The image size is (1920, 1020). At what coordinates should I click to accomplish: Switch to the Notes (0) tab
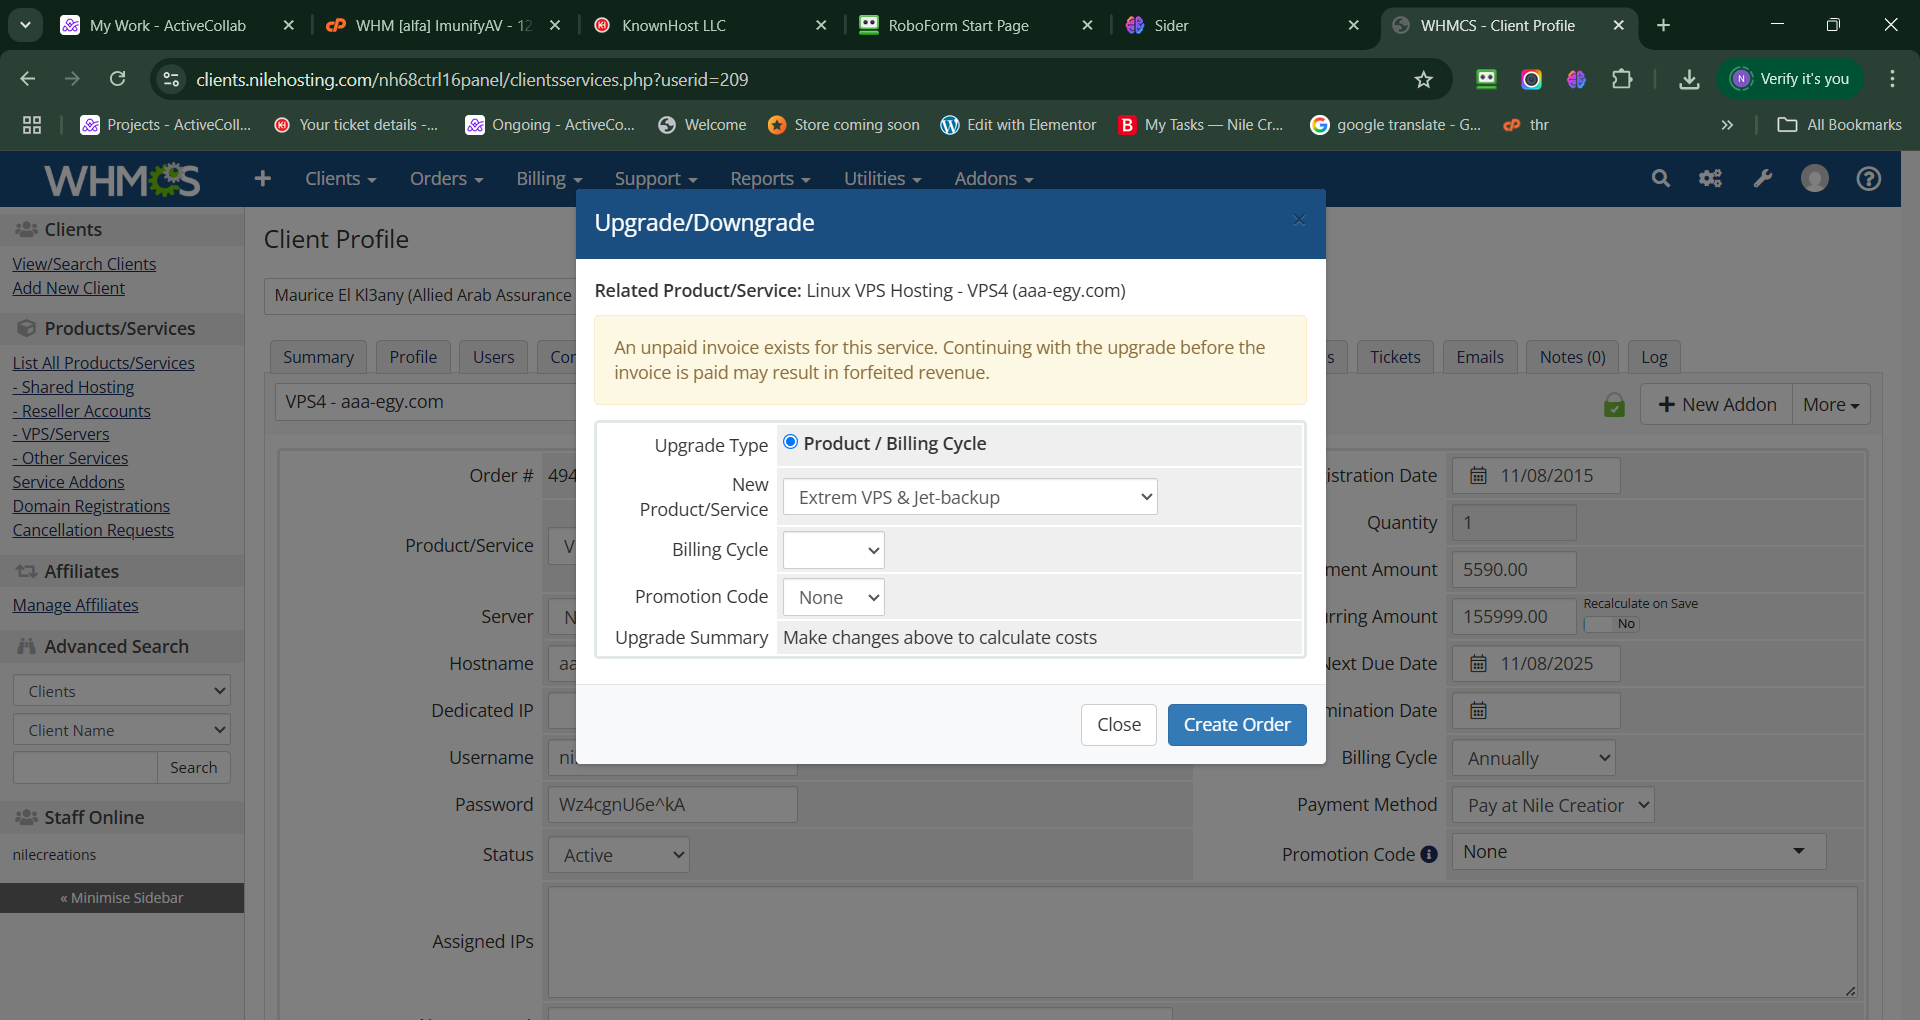click(x=1573, y=357)
